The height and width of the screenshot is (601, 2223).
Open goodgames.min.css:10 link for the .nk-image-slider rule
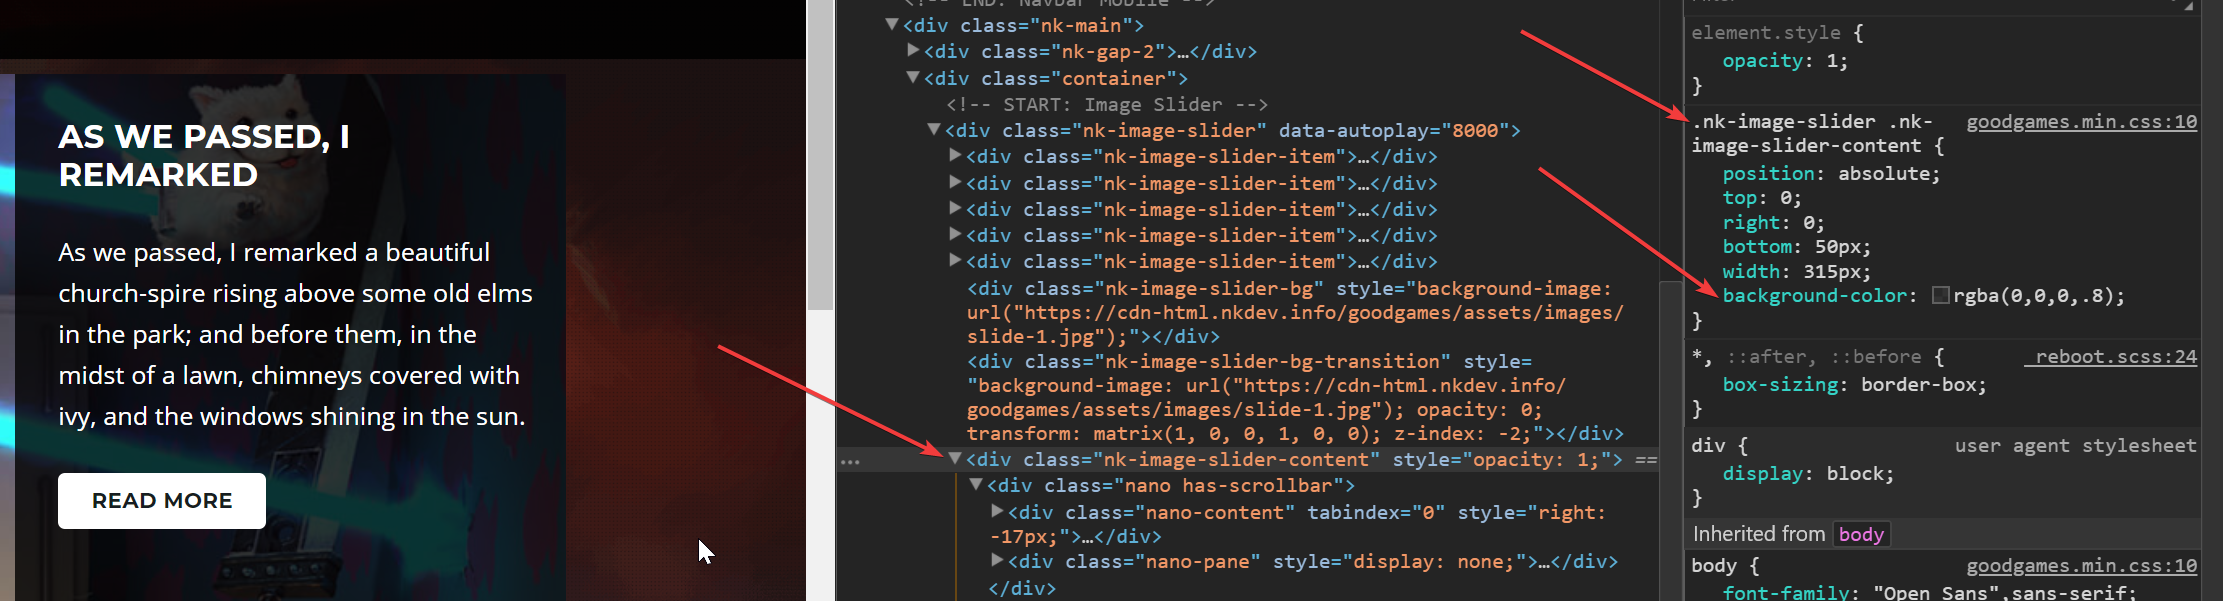coord(2081,122)
